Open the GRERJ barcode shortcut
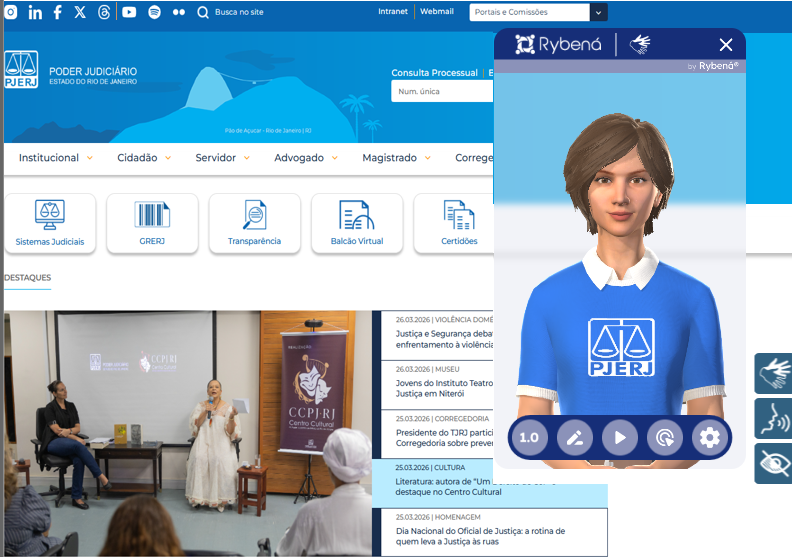Screen dimensions: 792x557 [x=152, y=222]
